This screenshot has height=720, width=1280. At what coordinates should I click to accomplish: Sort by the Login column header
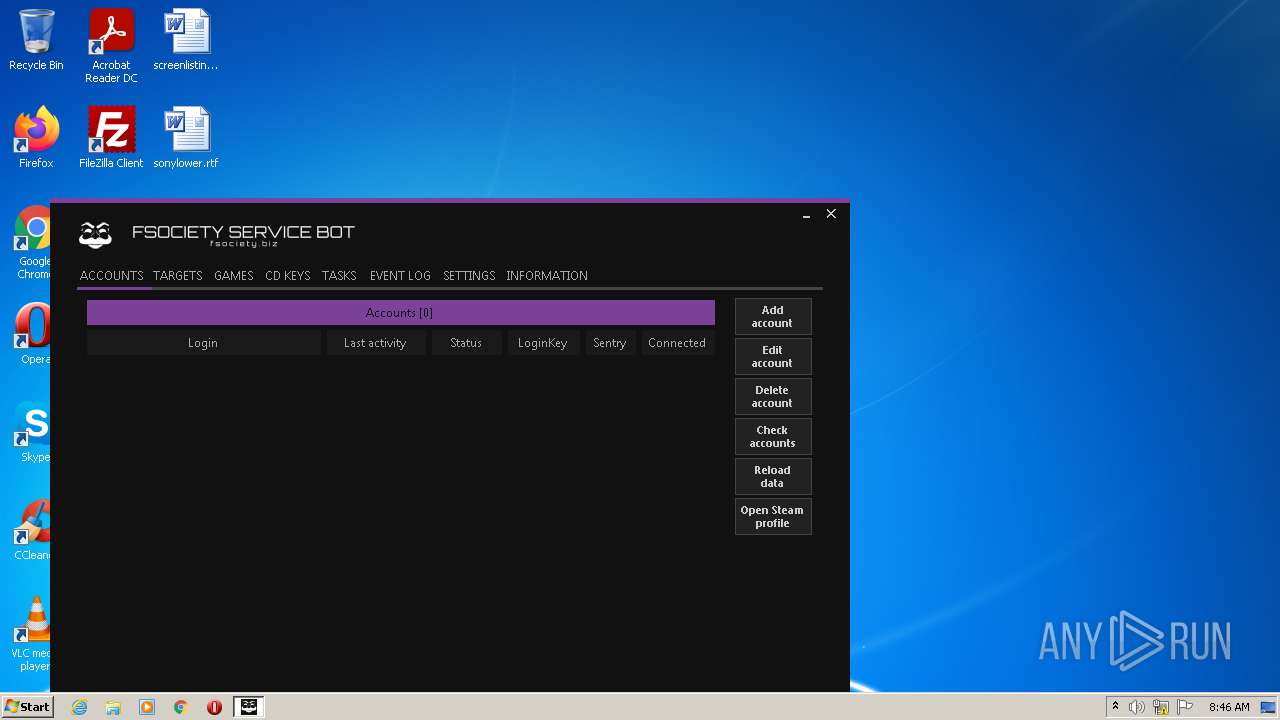(203, 343)
